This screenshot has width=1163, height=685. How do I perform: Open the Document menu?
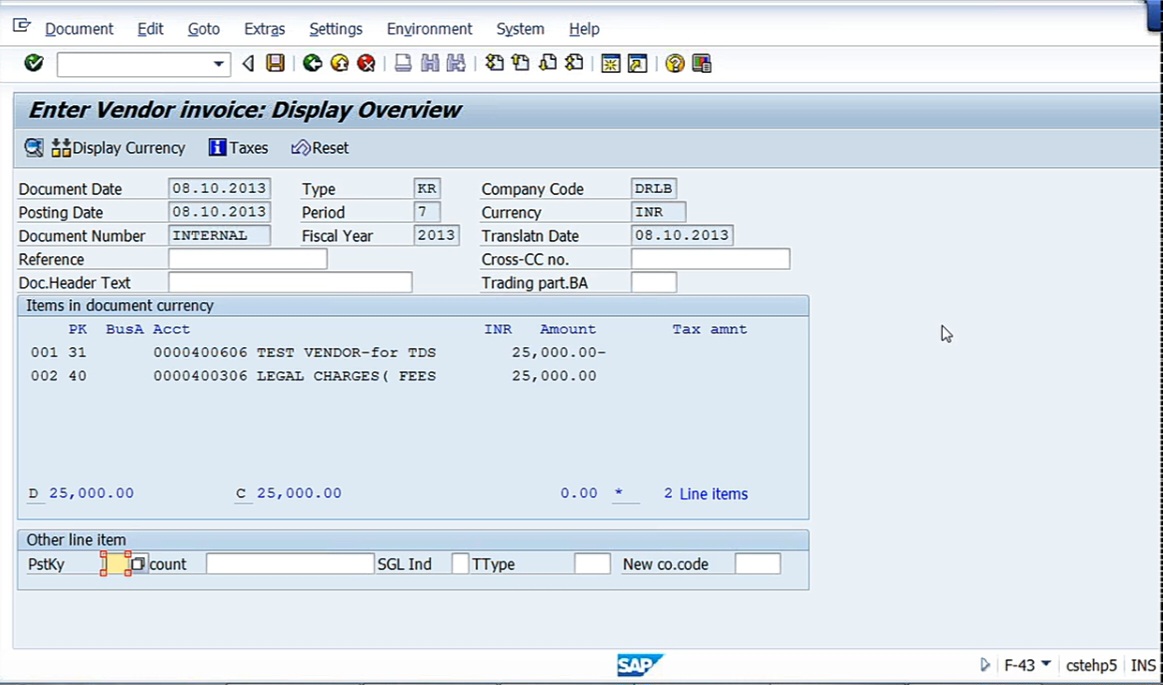tap(79, 29)
